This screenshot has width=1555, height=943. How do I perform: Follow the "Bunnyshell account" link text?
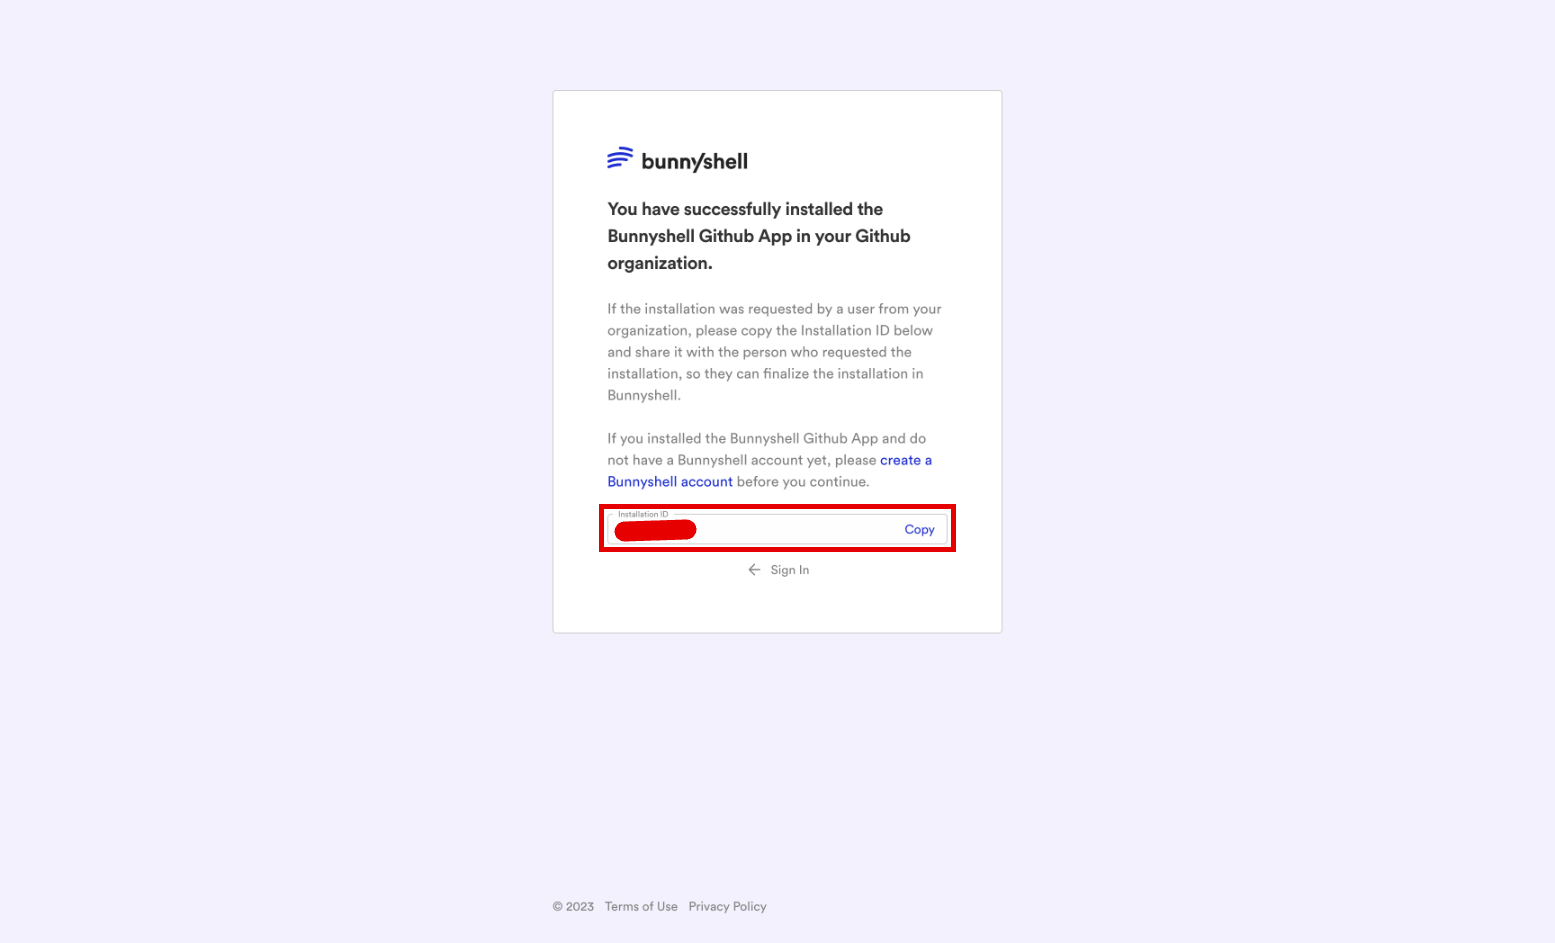(670, 482)
